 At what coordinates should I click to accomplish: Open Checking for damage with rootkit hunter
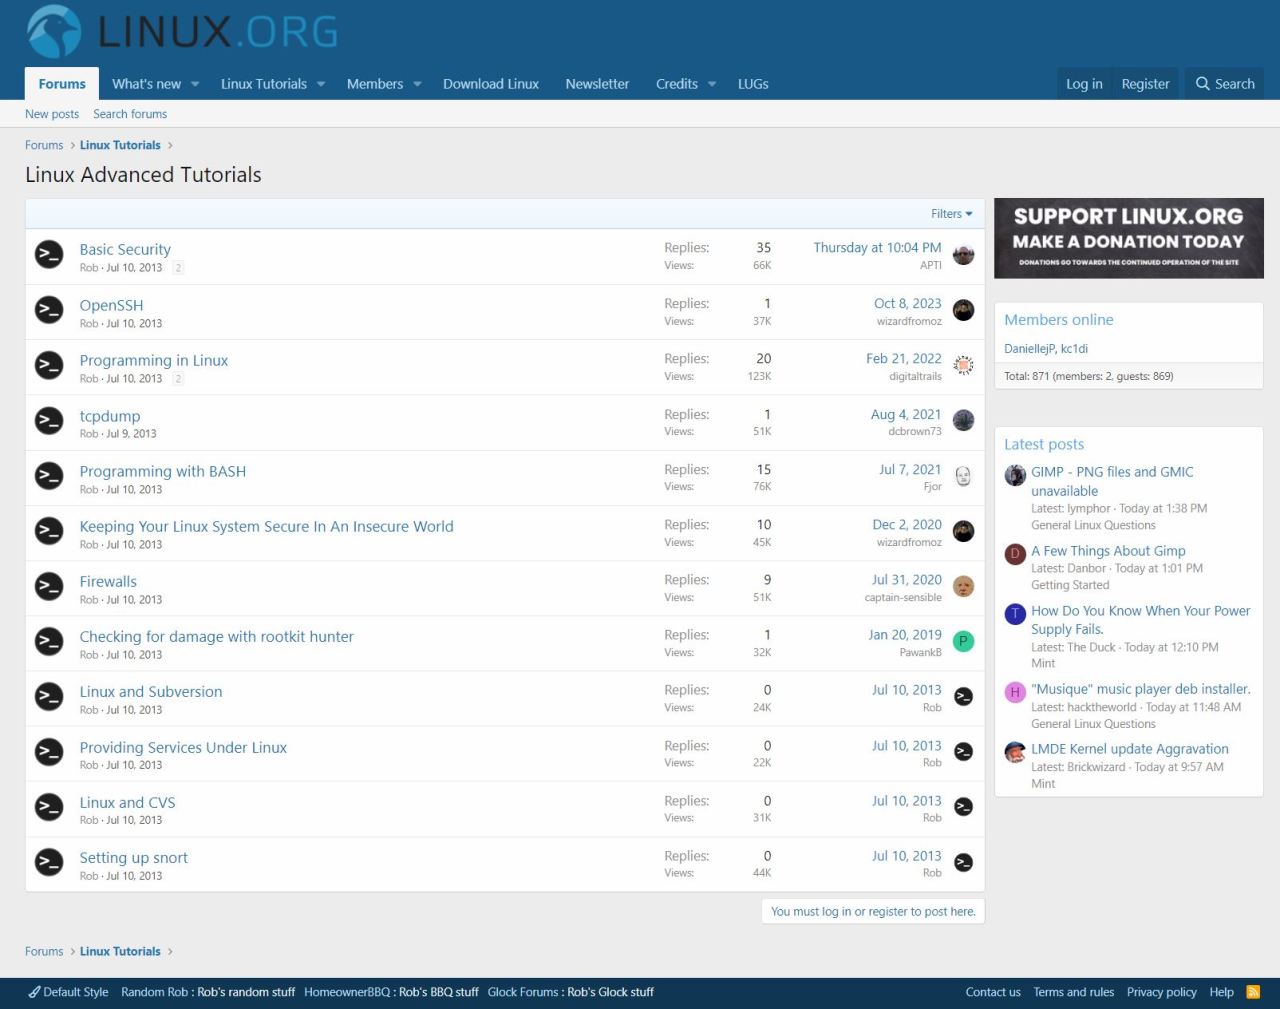217,636
